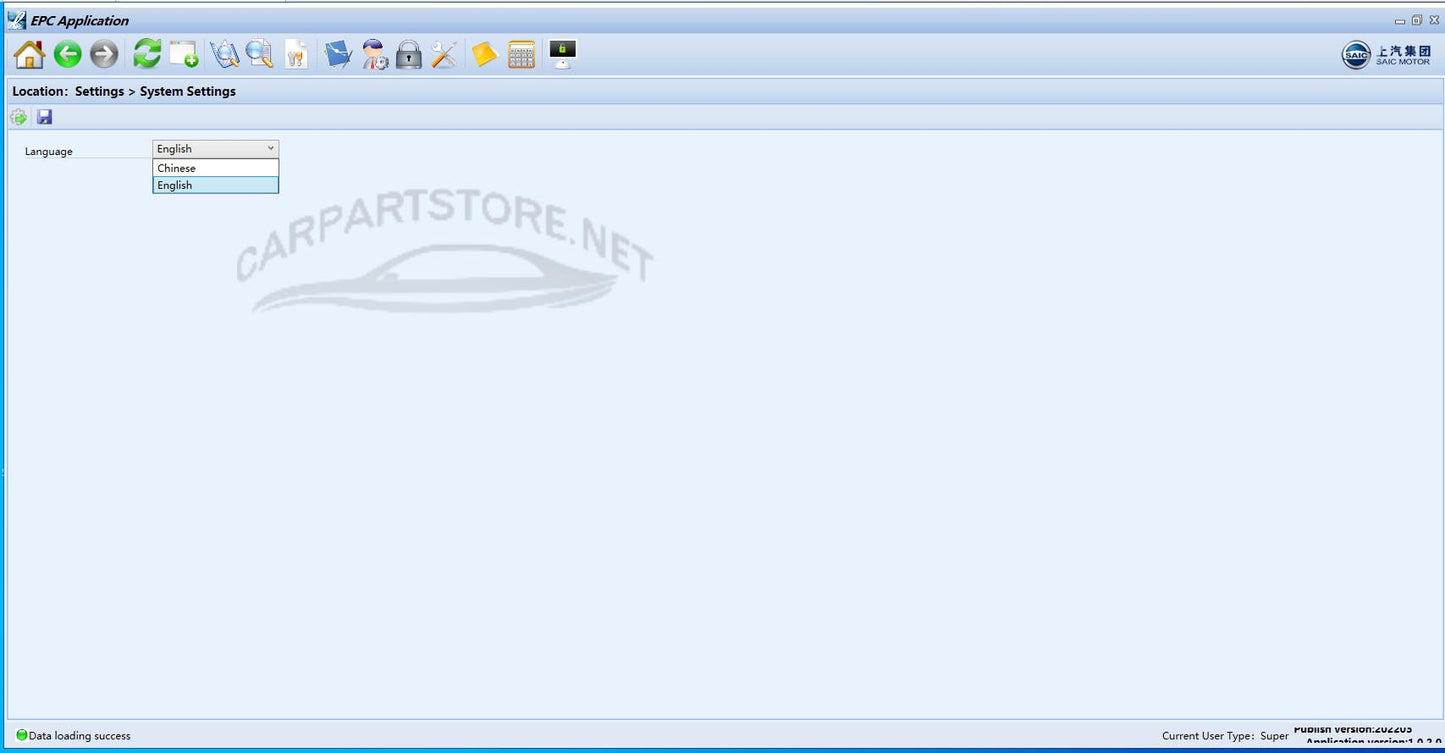Click the padlock icon
This screenshot has height=753, width=1445.
[x=408, y=54]
